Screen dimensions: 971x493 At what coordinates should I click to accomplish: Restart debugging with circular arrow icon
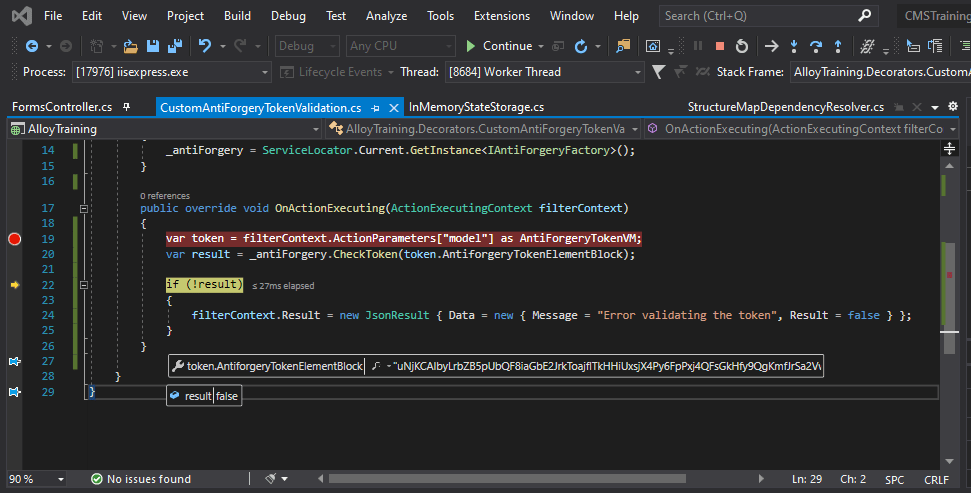point(742,46)
